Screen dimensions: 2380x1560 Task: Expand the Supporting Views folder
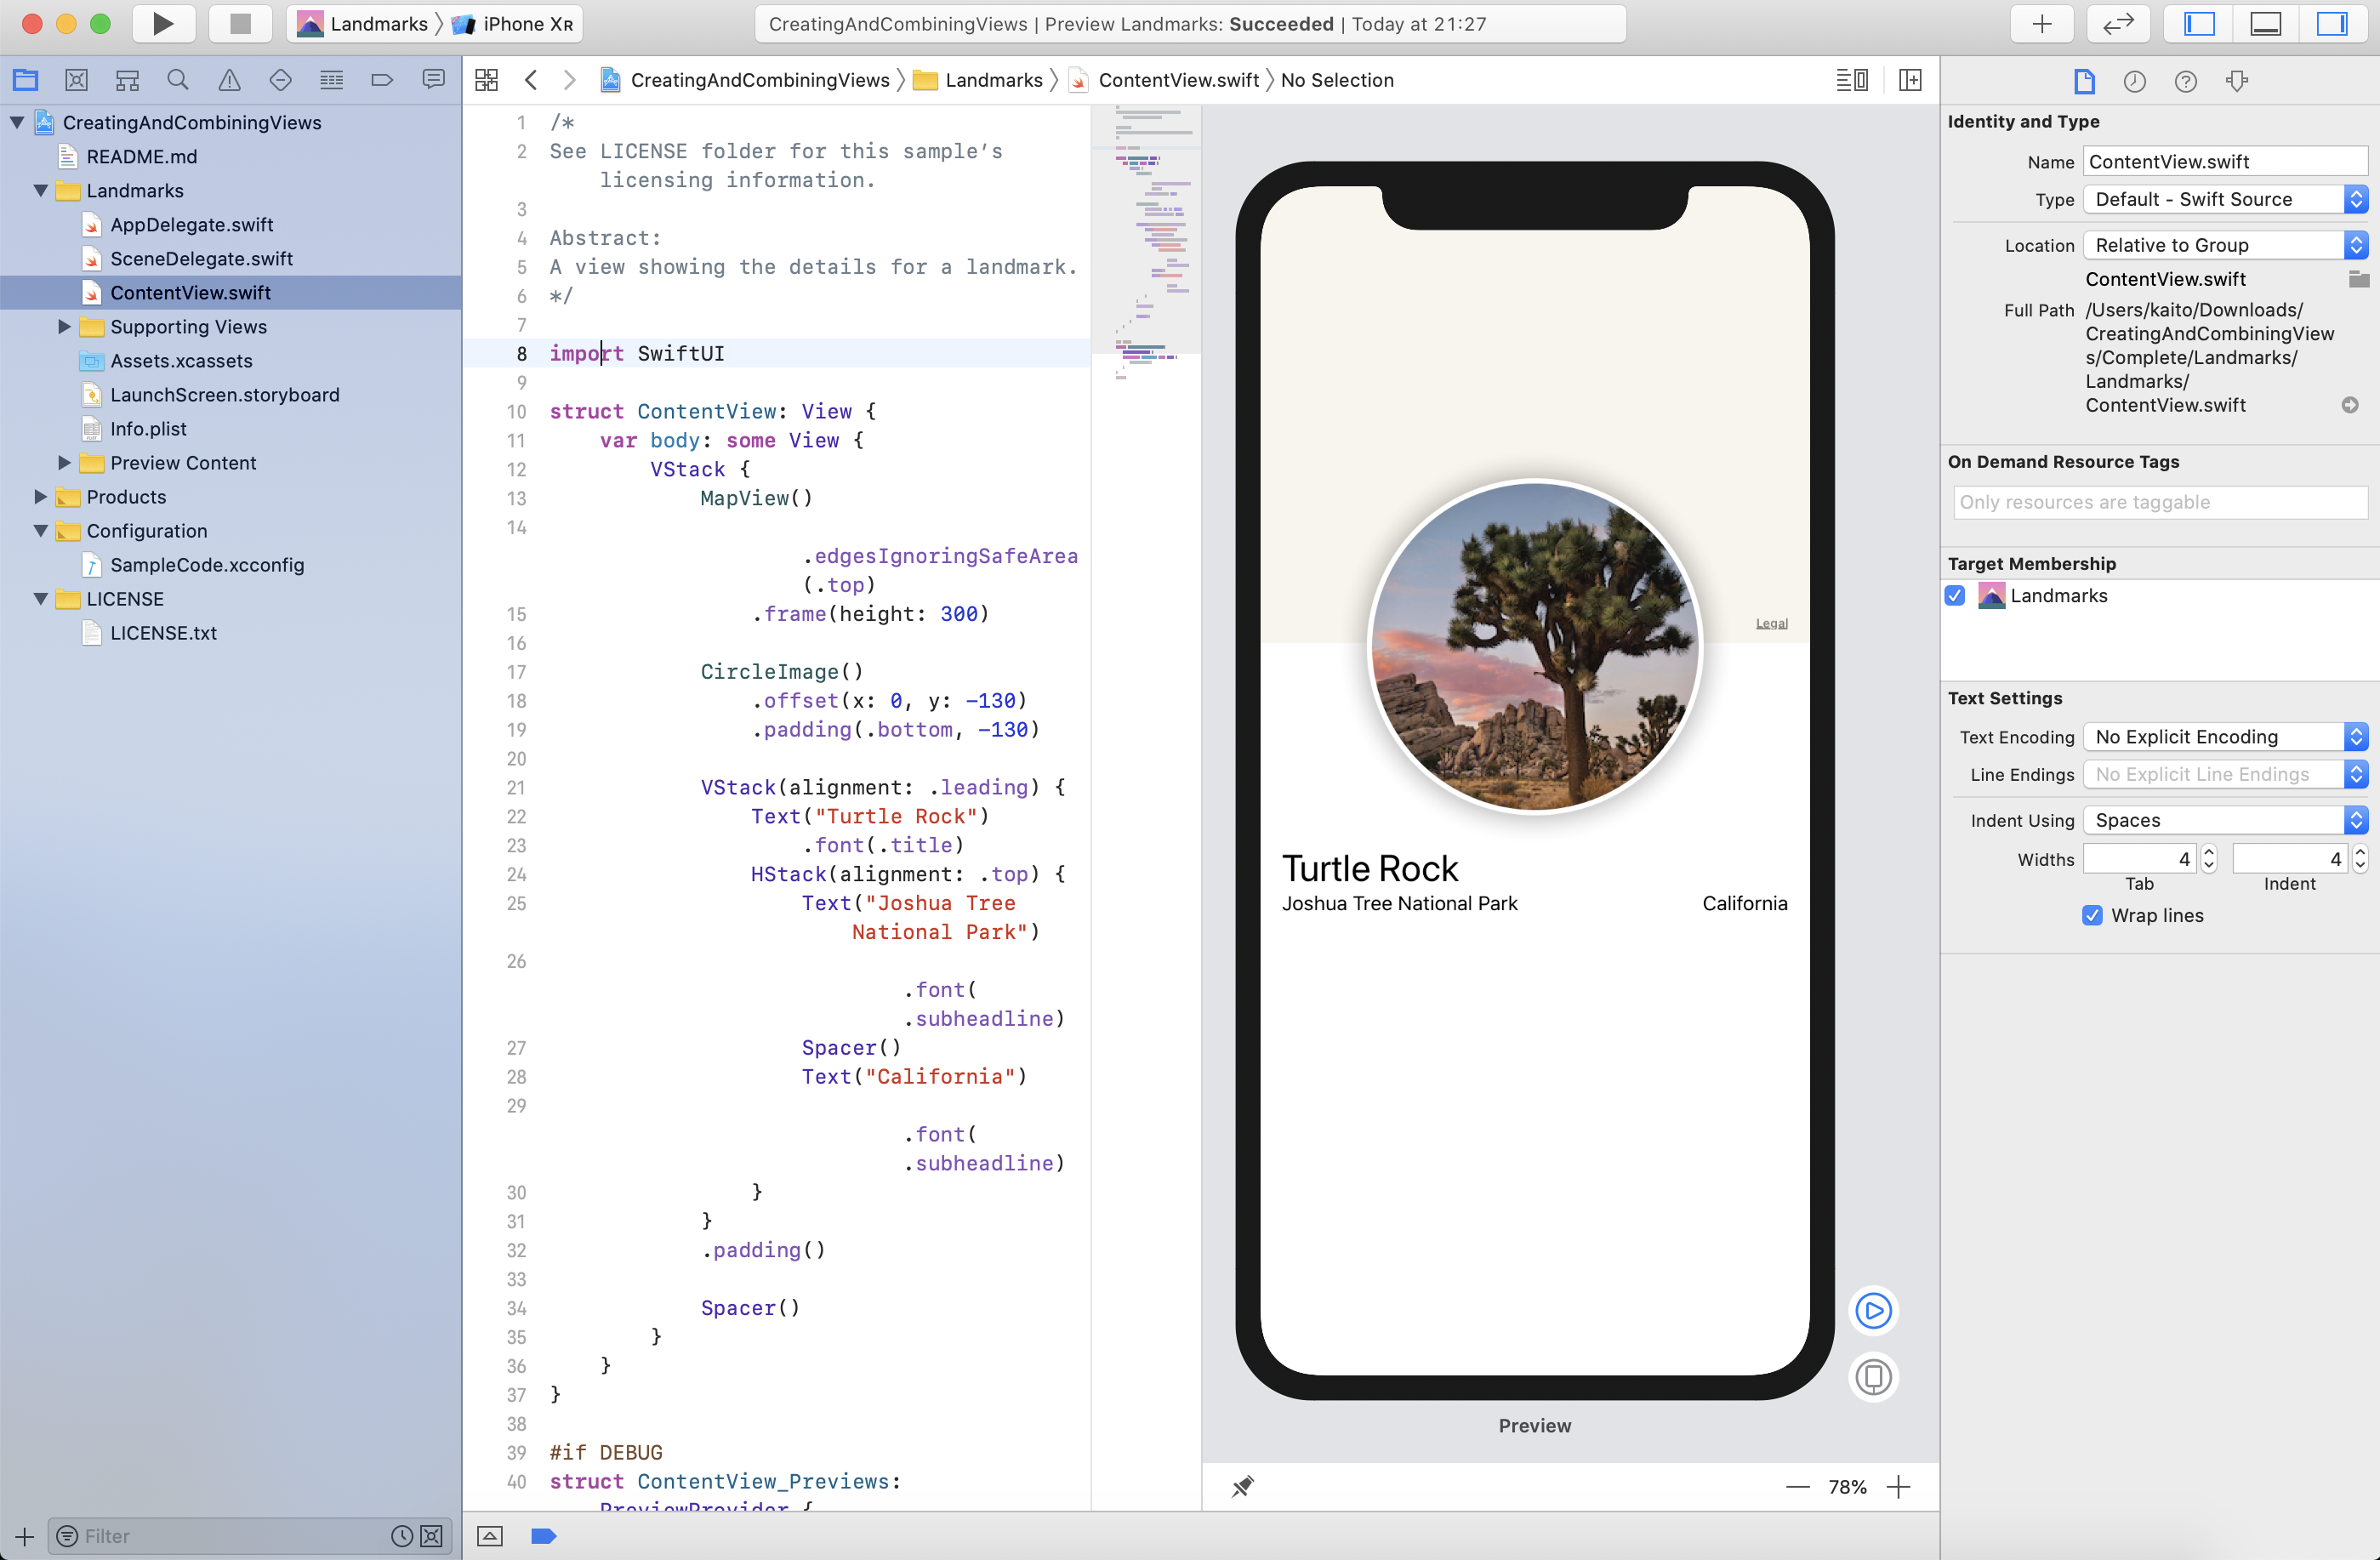64,327
